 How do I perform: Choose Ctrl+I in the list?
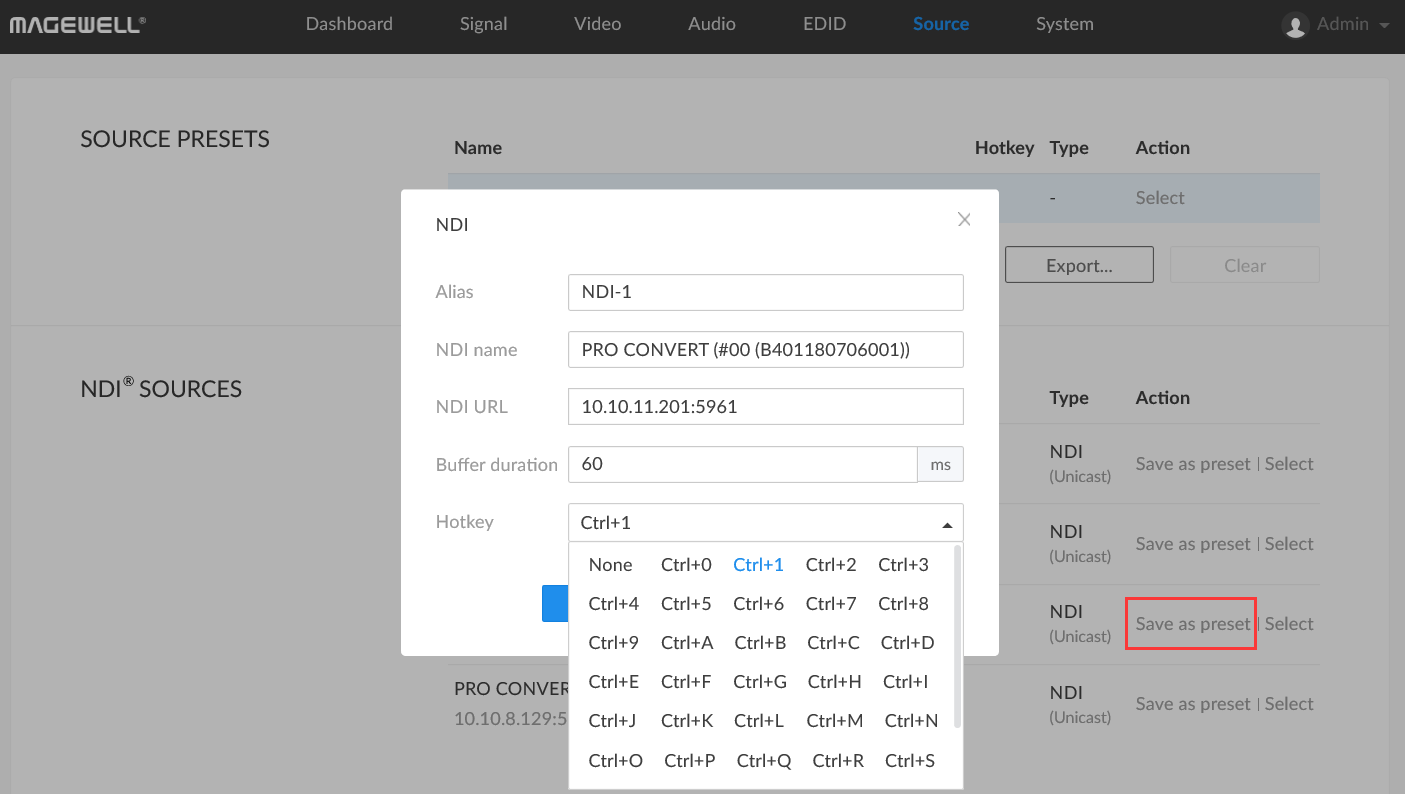click(906, 682)
